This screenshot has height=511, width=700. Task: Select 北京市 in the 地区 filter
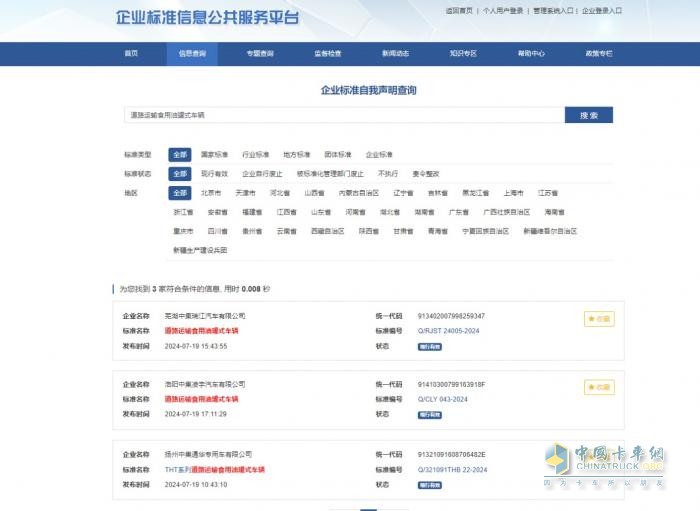pos(210,193)
